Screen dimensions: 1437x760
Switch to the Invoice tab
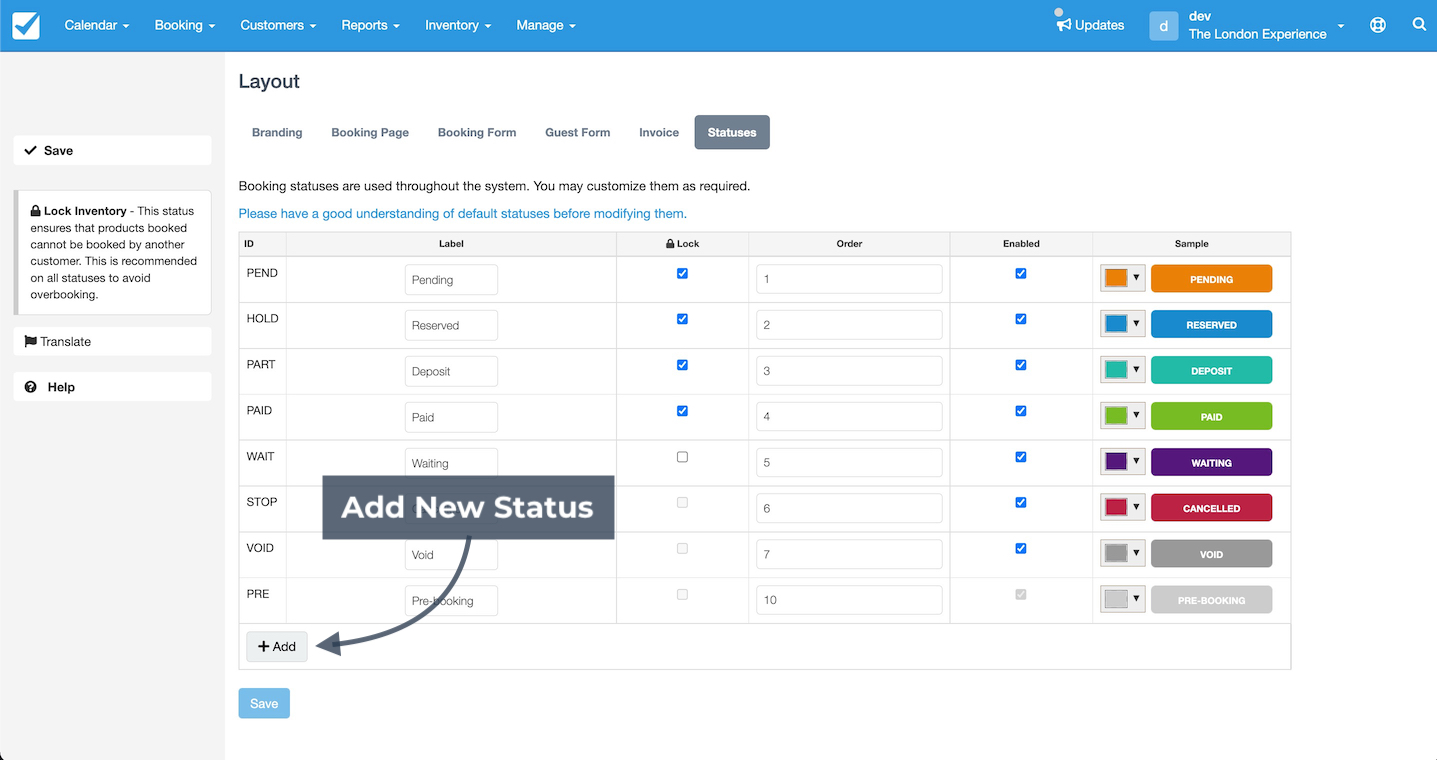[659, 132]
